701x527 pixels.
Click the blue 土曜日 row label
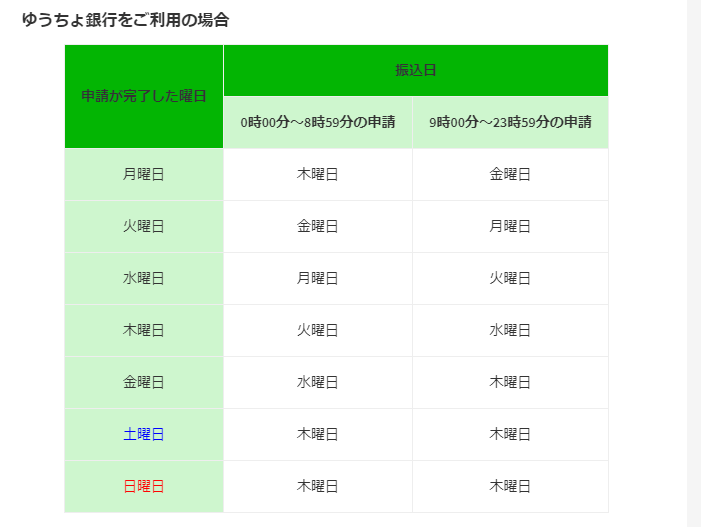[144, 434]
